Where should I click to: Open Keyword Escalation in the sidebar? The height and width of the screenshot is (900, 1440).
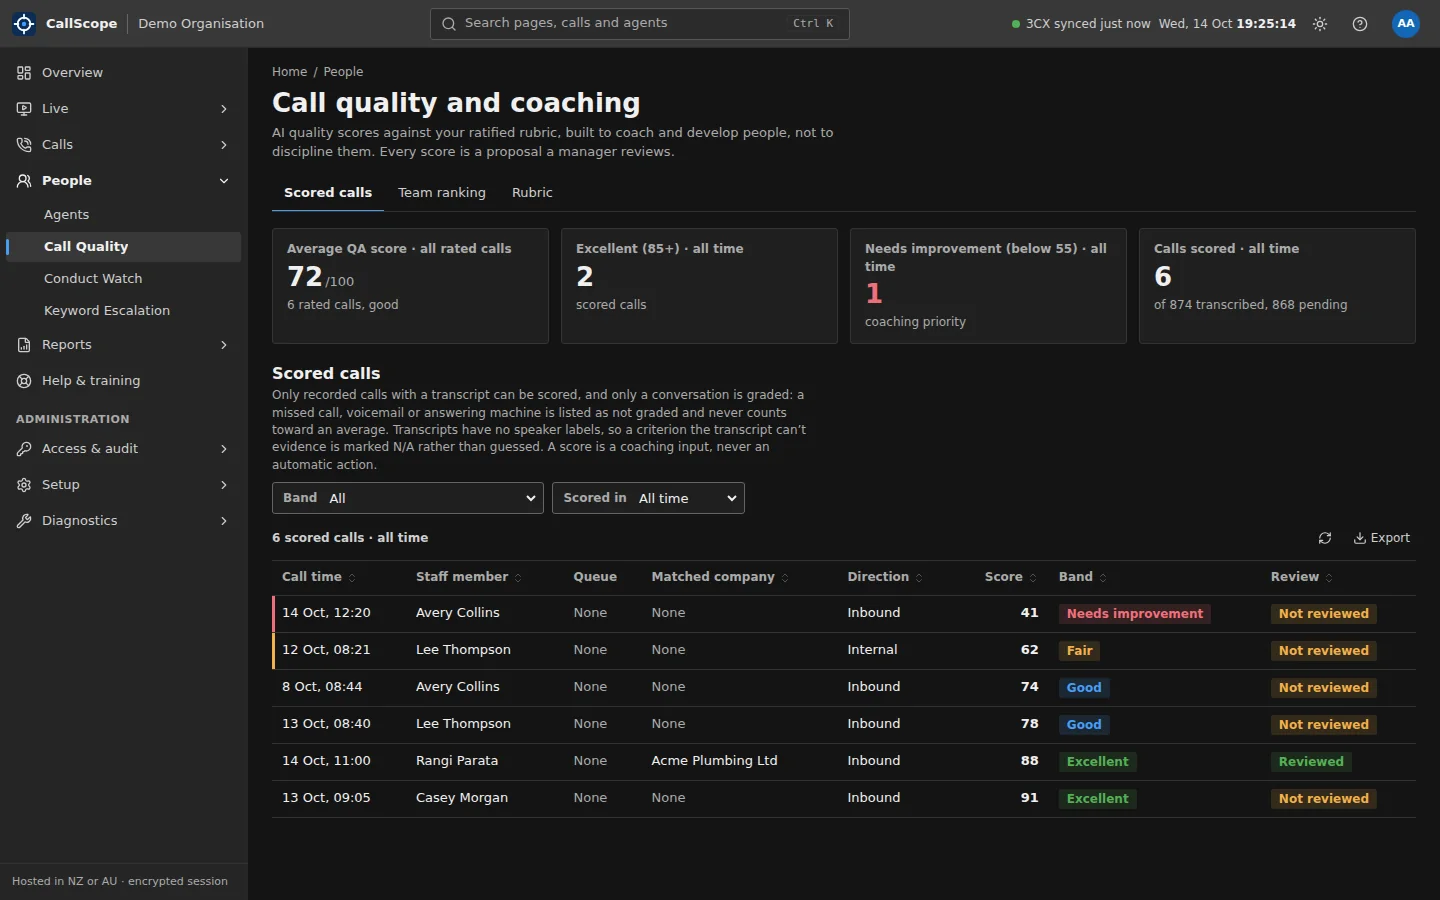tap(124, 311)
